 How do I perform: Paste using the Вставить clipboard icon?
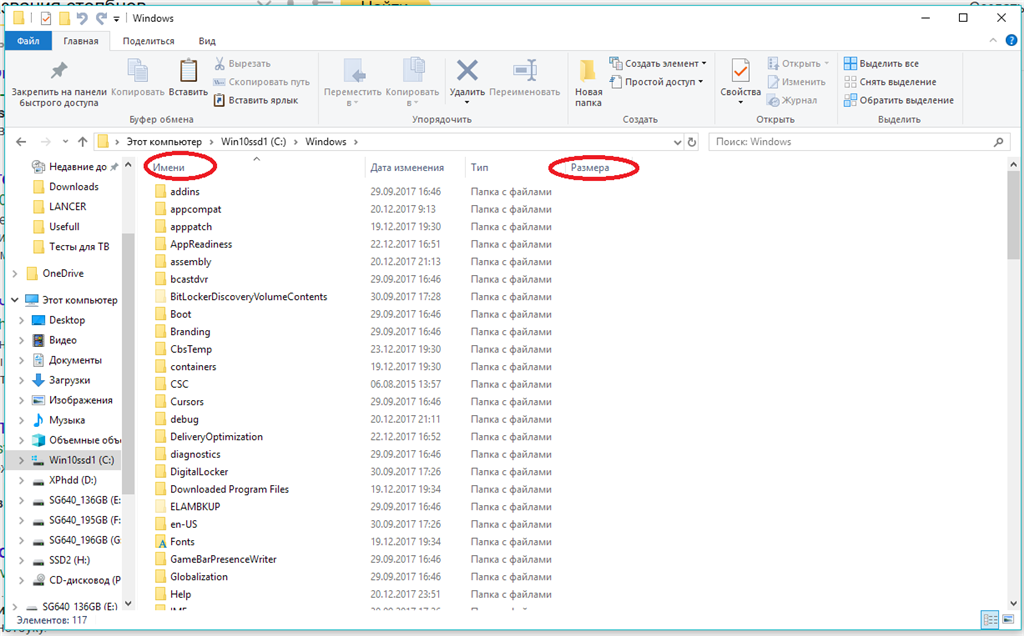tap(188, 71)
